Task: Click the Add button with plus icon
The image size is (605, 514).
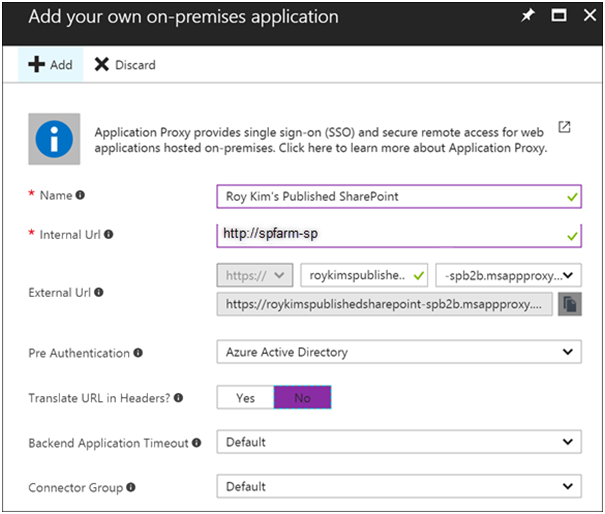Action: 51,64
